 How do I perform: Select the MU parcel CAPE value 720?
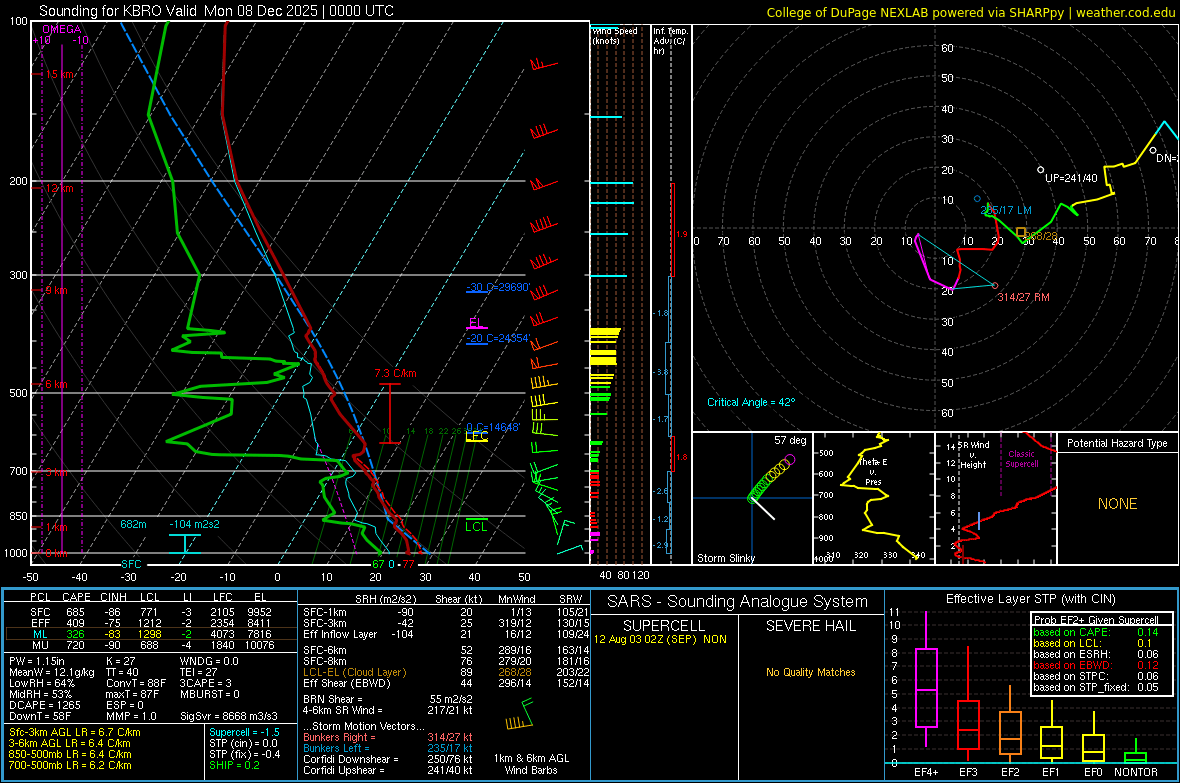[x=75, y=645]
